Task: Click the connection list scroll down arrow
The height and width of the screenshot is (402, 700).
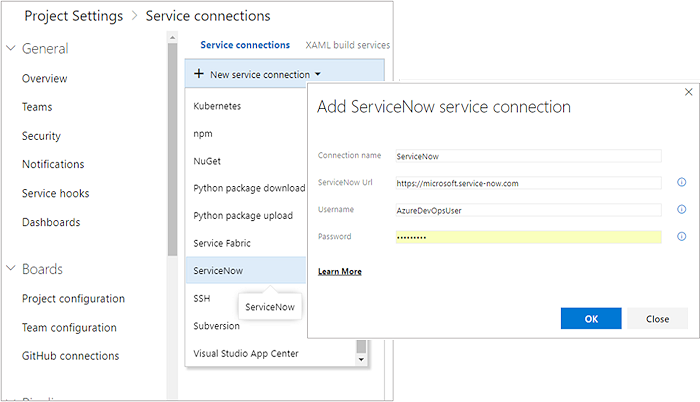Action: (x=361, y=360)
